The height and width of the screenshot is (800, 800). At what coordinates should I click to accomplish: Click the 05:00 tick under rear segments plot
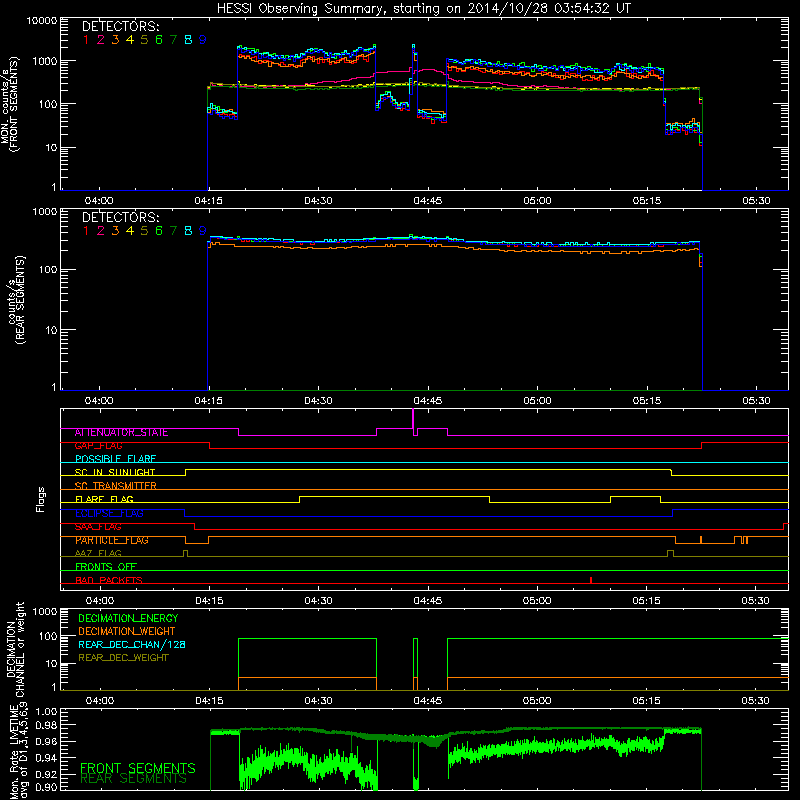(x=537, y=401)
